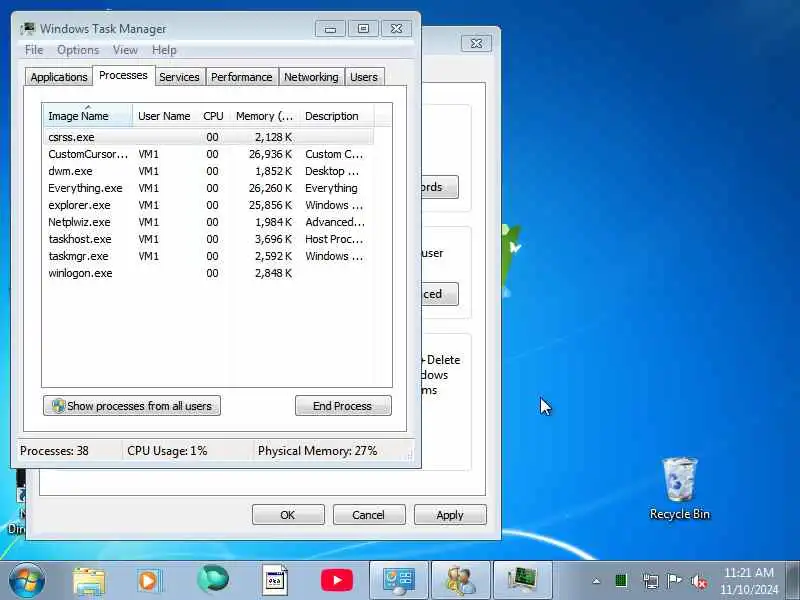Screen dimensions: 800x600
Task: Select the Everything.exe process
Action: (209, 188)
